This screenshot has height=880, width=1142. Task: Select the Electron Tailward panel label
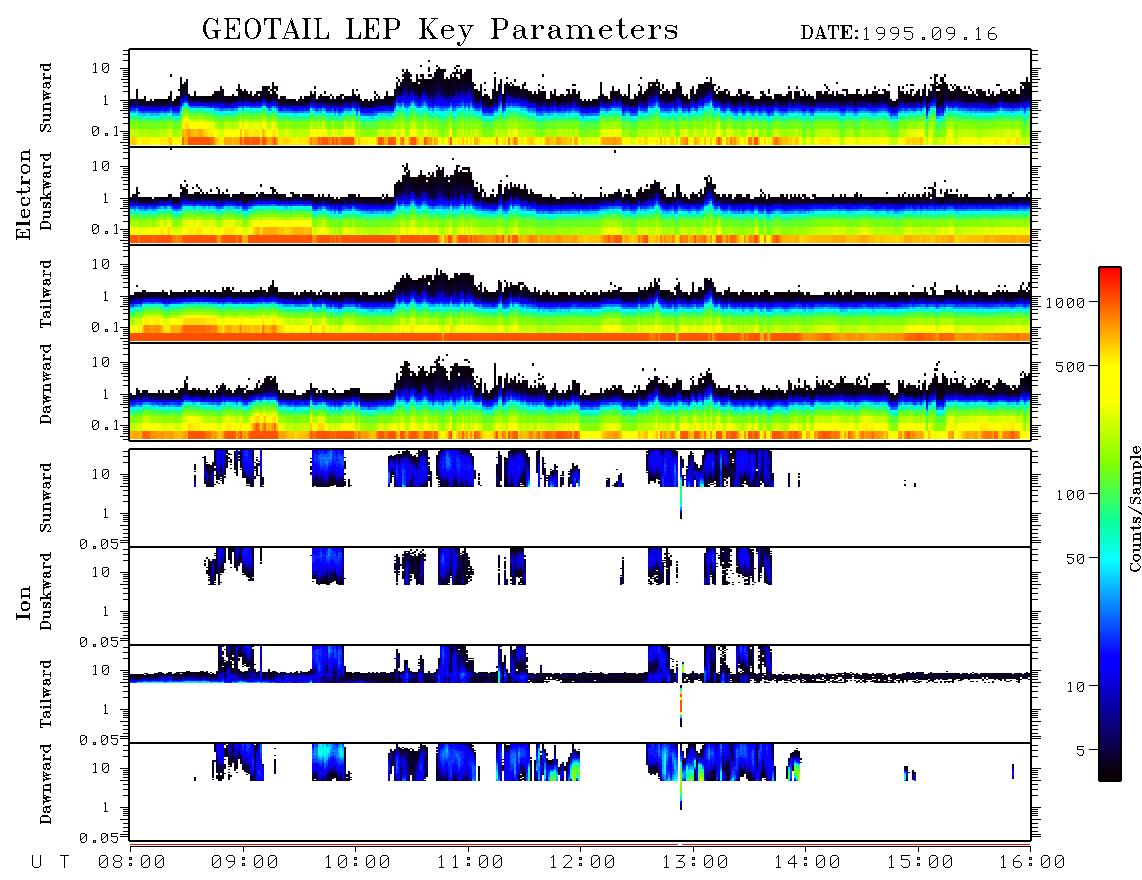tap(46, 293)
